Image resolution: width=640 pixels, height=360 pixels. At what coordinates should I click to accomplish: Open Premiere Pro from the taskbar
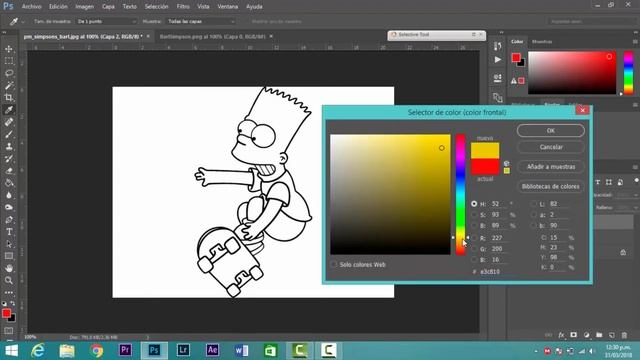[x=125, y=351]
